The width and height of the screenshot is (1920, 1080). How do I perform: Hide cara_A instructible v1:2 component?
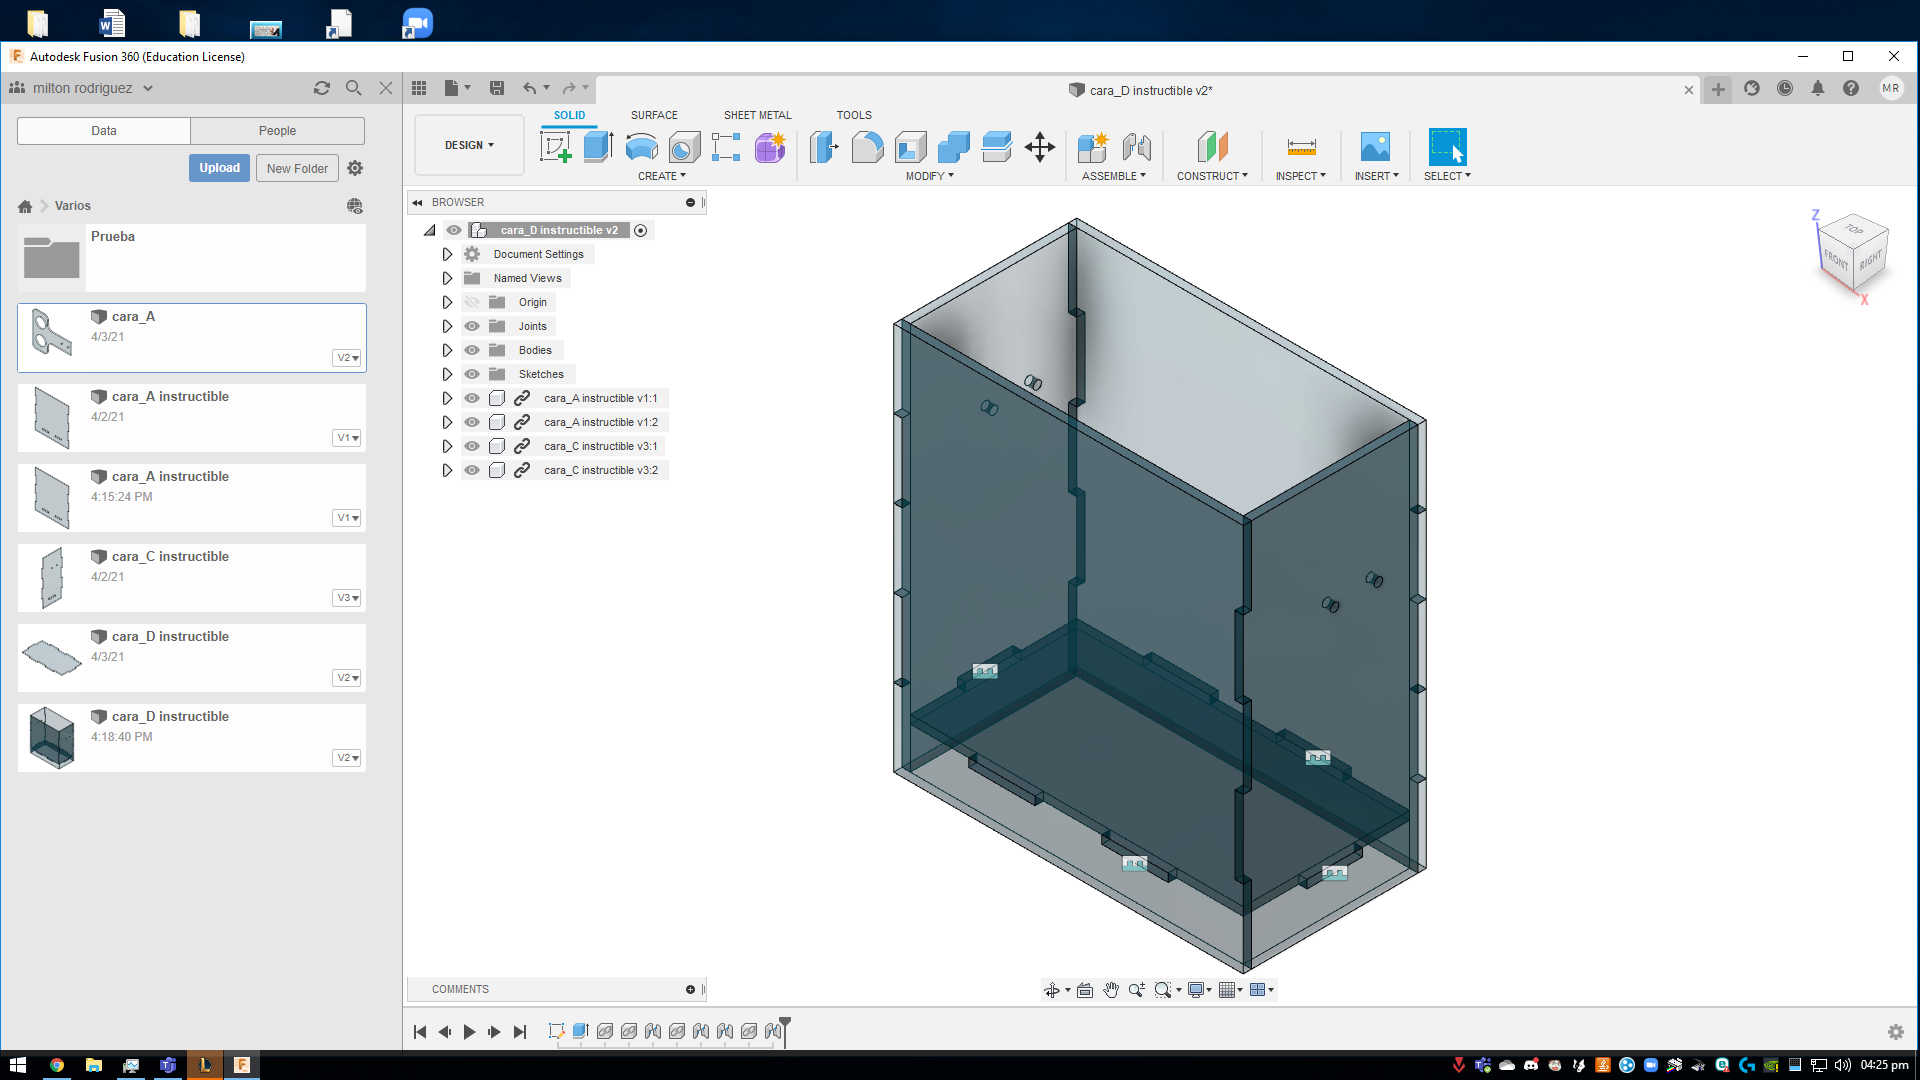point(472,422)
